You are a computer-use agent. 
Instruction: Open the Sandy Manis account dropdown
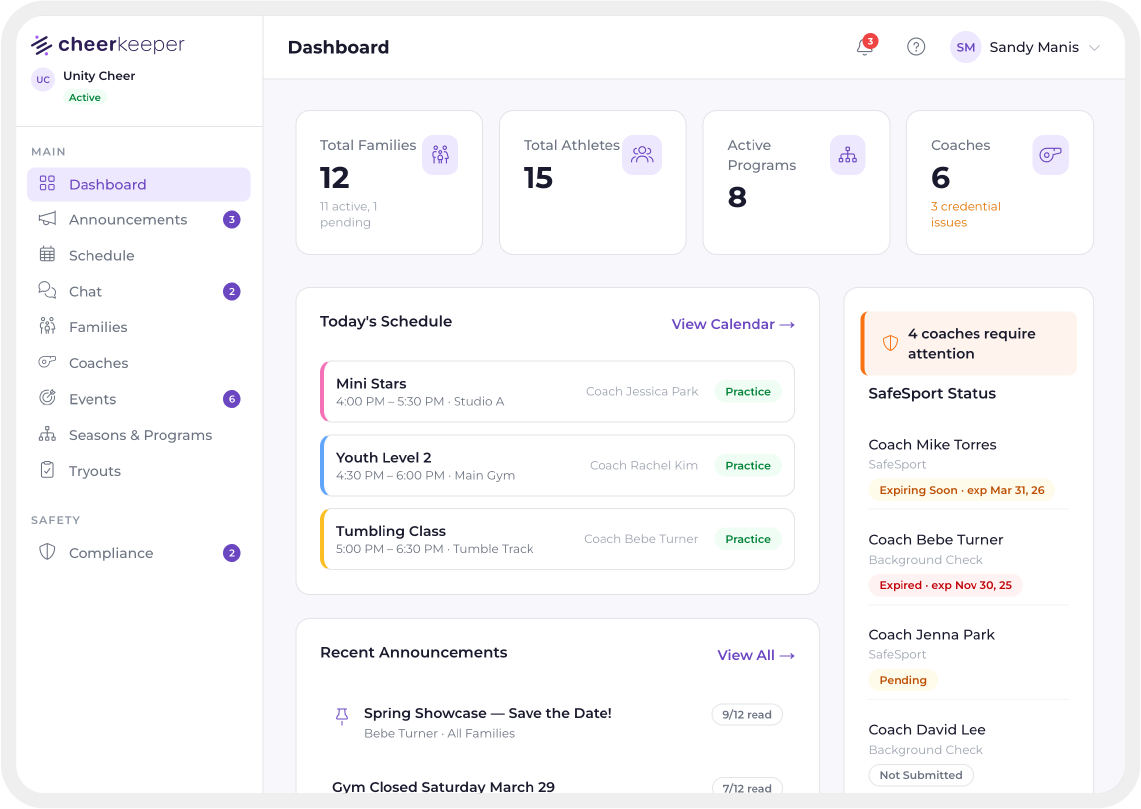coord(1029,47)
